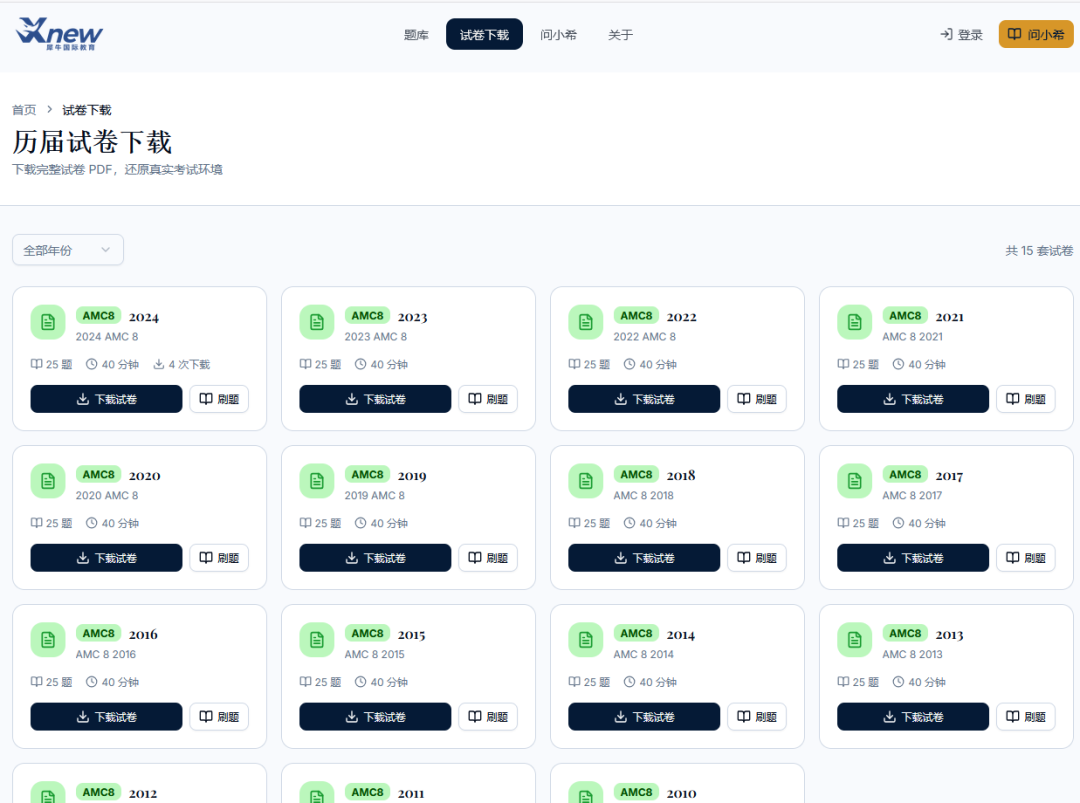Open the 题库 nav tab
This screenshot has height=803, width=1080.
(x=416, y=34)
